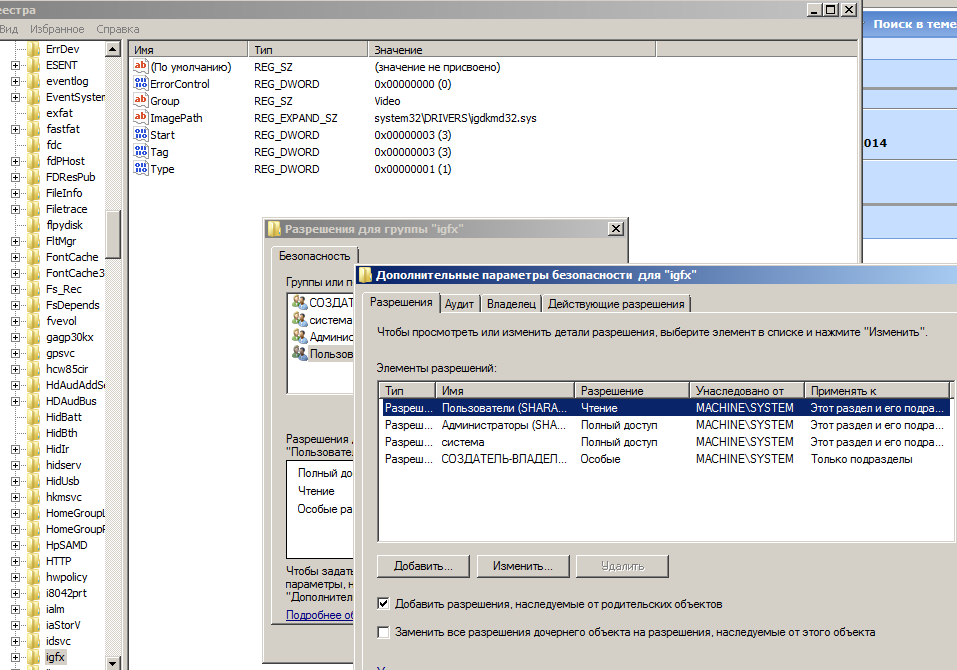The image size is (957, 670).
Task: Click the Type DWORD value icon
Action: [140, 169]
